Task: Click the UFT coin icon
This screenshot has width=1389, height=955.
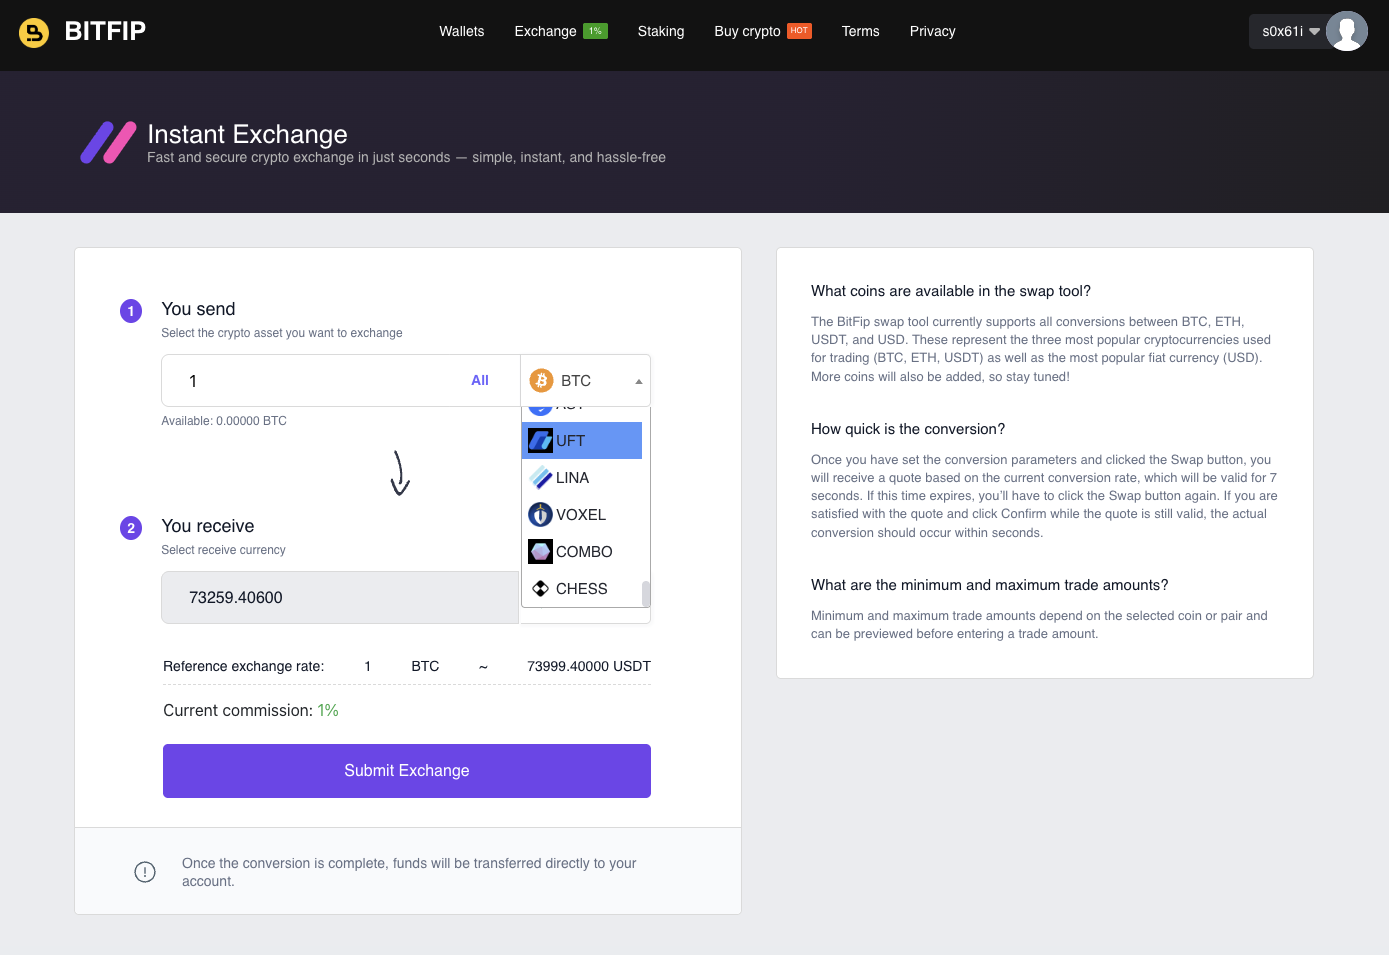Action: point(540,441)
